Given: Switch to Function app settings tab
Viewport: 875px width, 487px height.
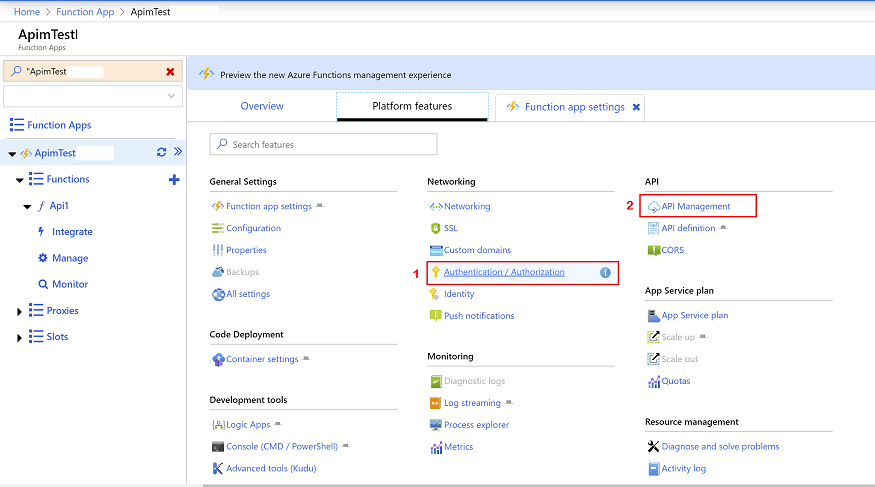Looking at the screenshot, I should (x=574, y=107).
